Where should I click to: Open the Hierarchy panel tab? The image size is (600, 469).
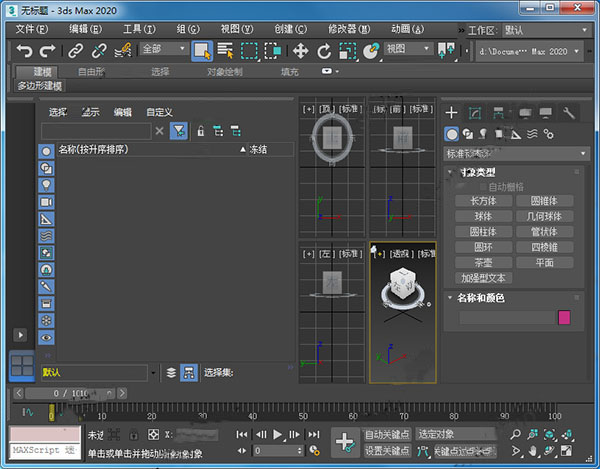pyautogui.click(x=498, y=113)
